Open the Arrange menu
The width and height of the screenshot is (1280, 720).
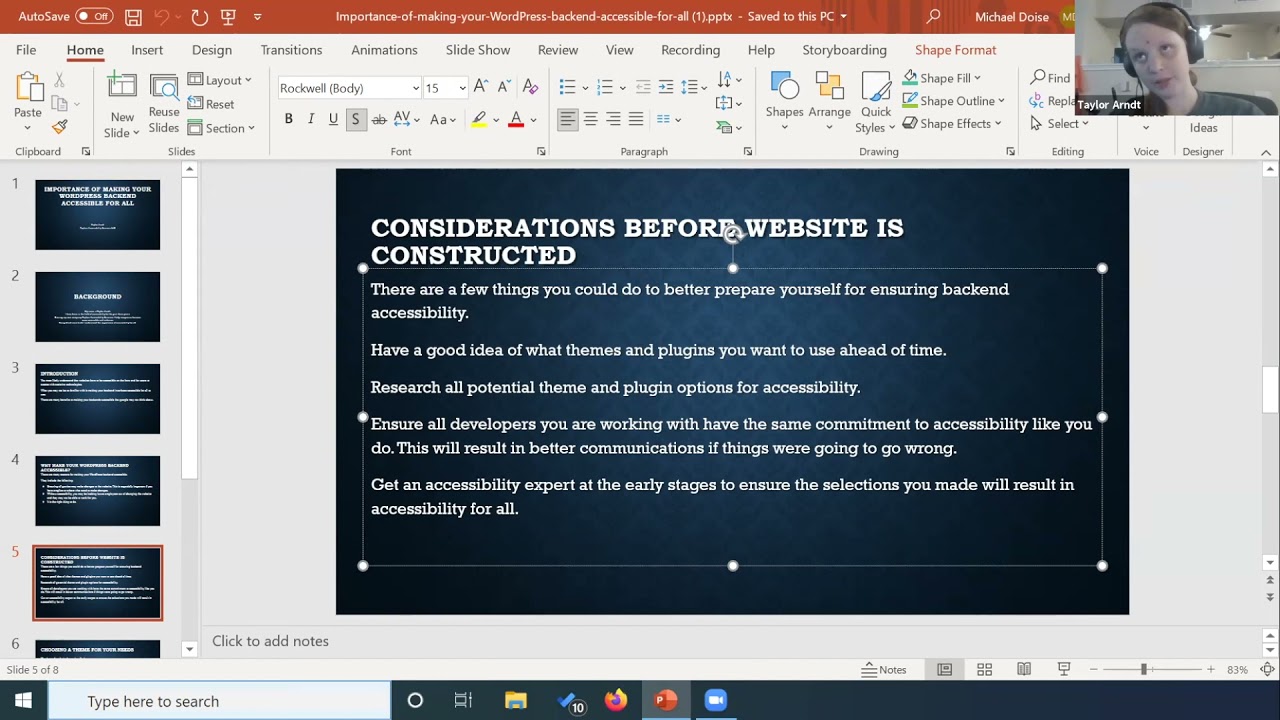(x=829, y=100)
